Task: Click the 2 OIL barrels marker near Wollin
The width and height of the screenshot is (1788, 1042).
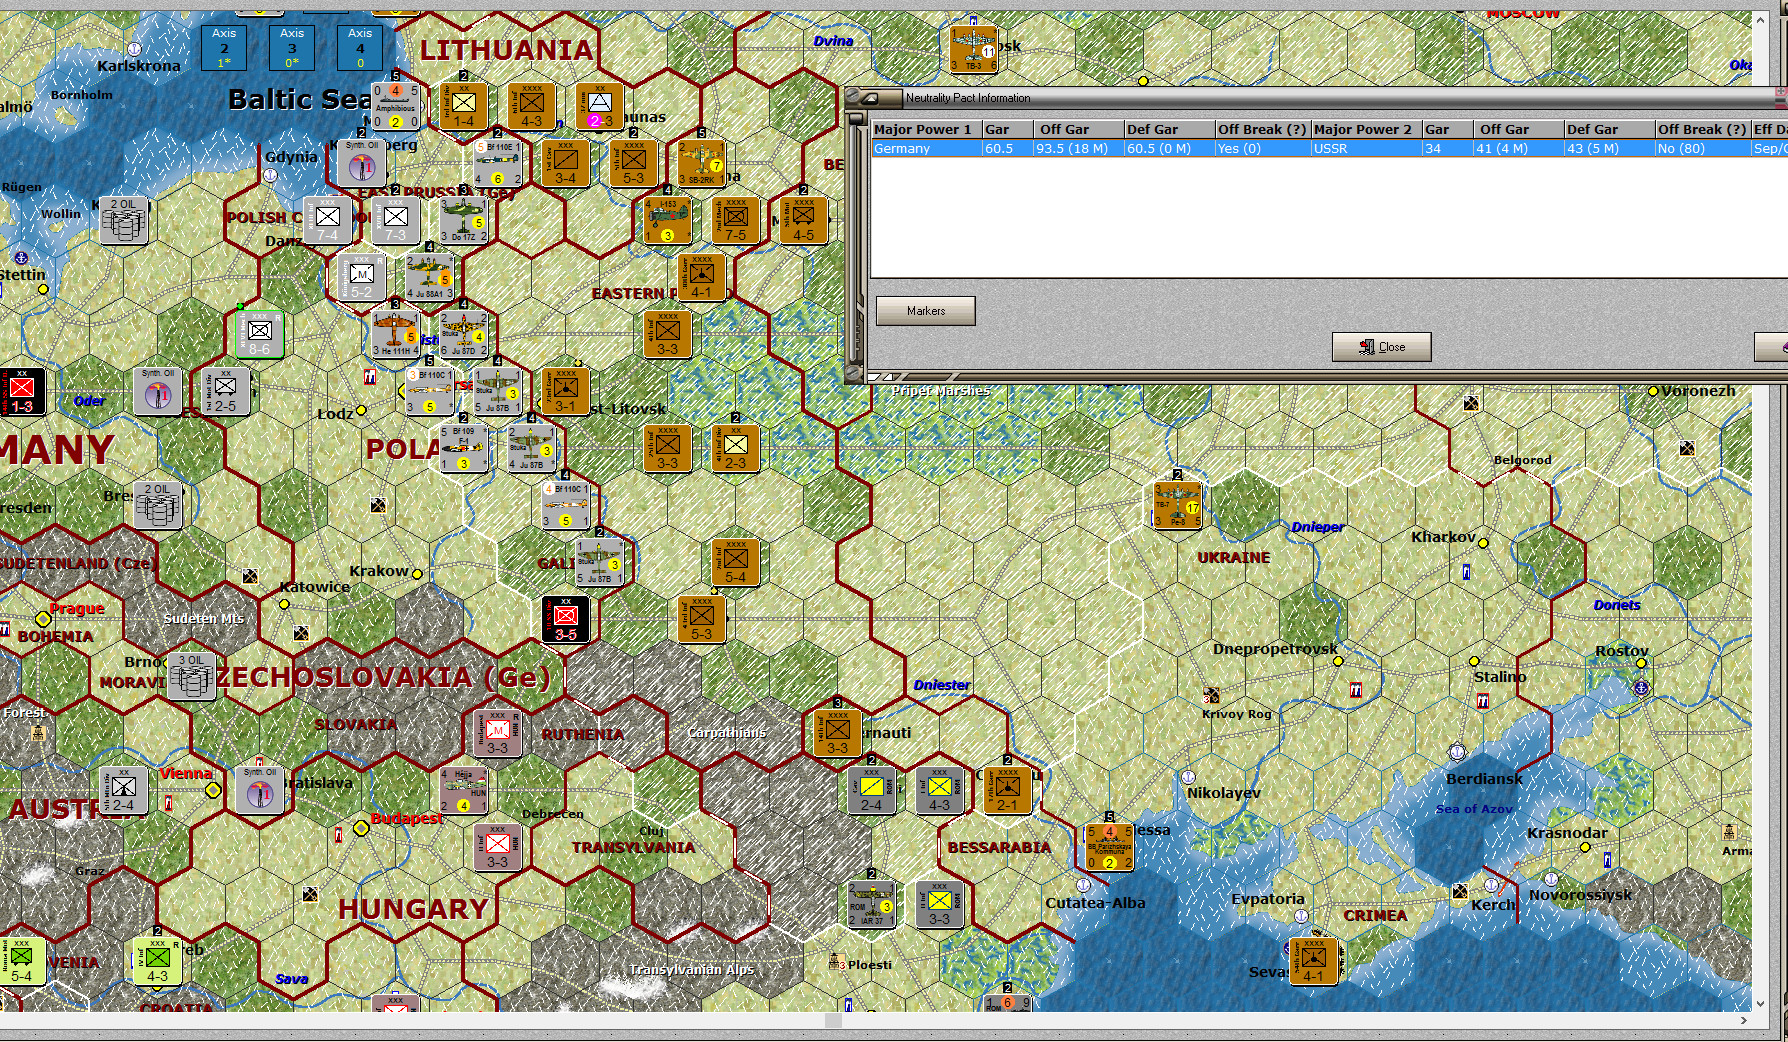Action: (123, 220)
